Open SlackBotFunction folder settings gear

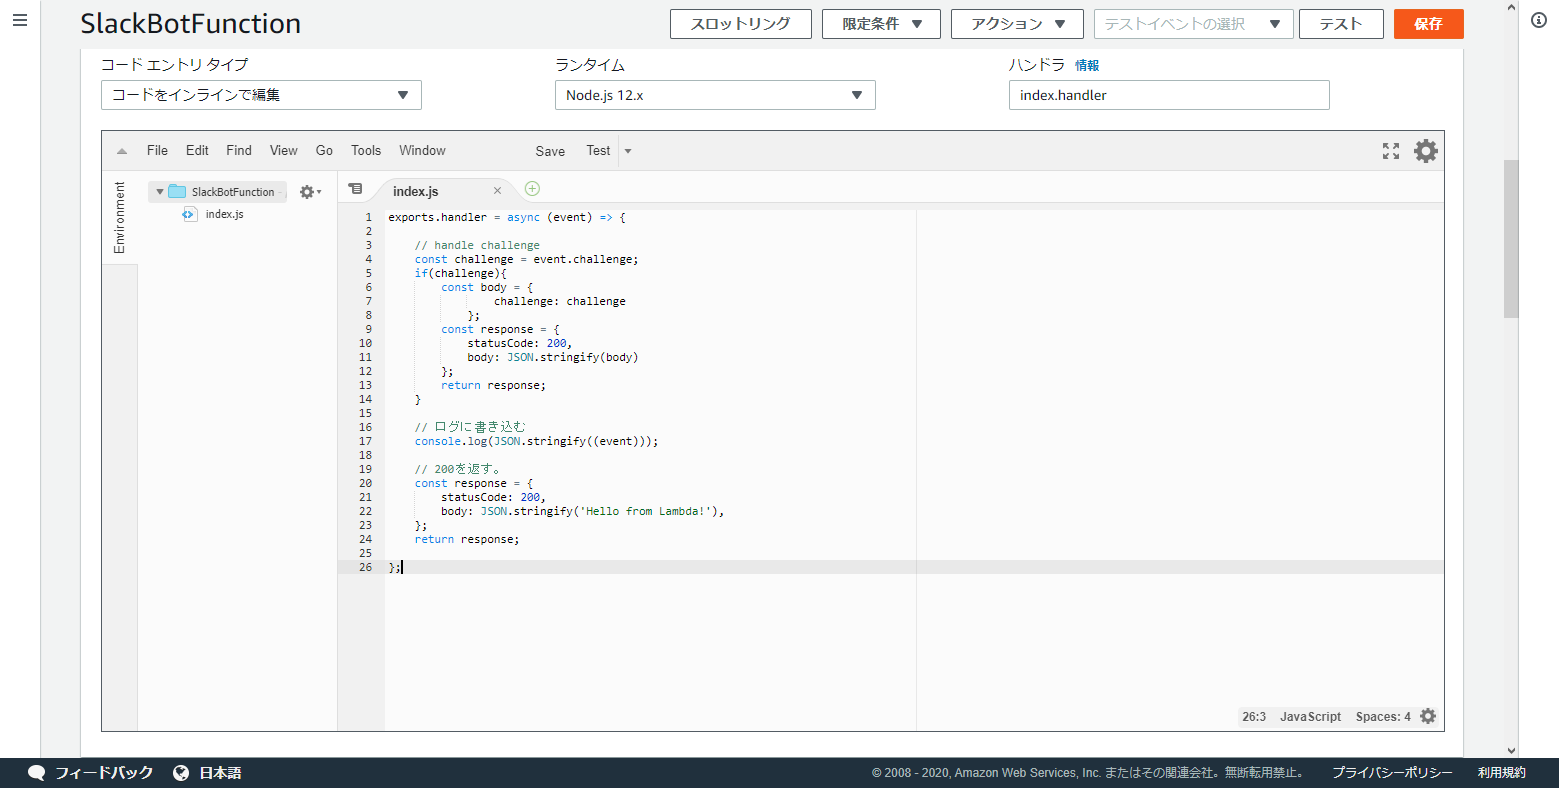tap(310, 192)
